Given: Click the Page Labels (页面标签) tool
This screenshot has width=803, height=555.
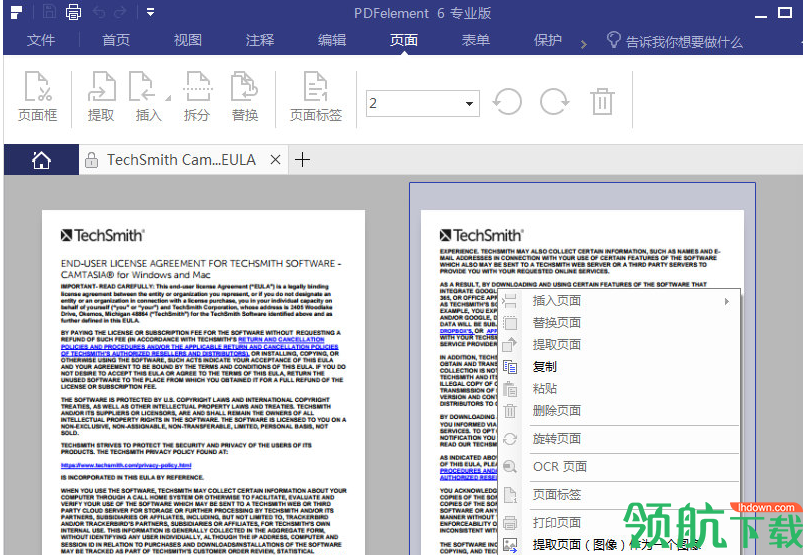Looking at the screenshot, I should point(315,97).
